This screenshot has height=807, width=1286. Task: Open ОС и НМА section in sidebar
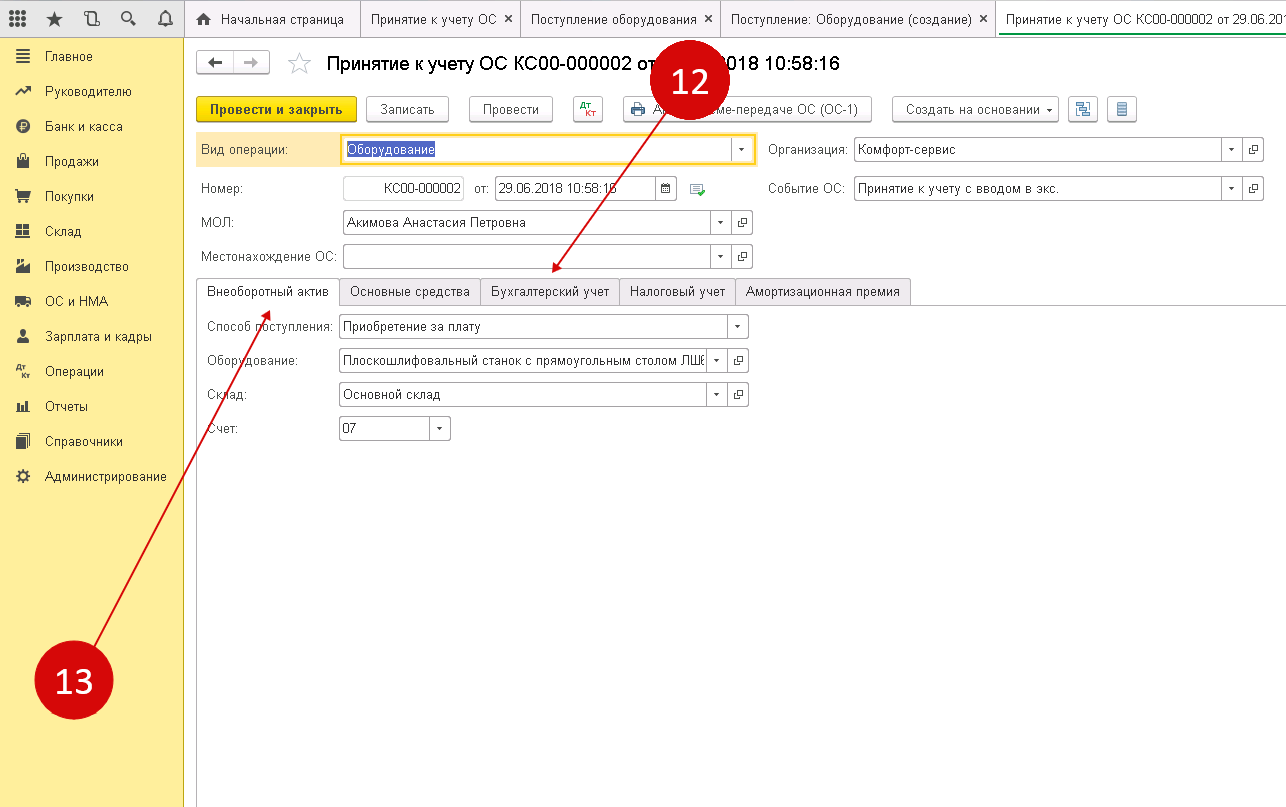tap(76, 301)
